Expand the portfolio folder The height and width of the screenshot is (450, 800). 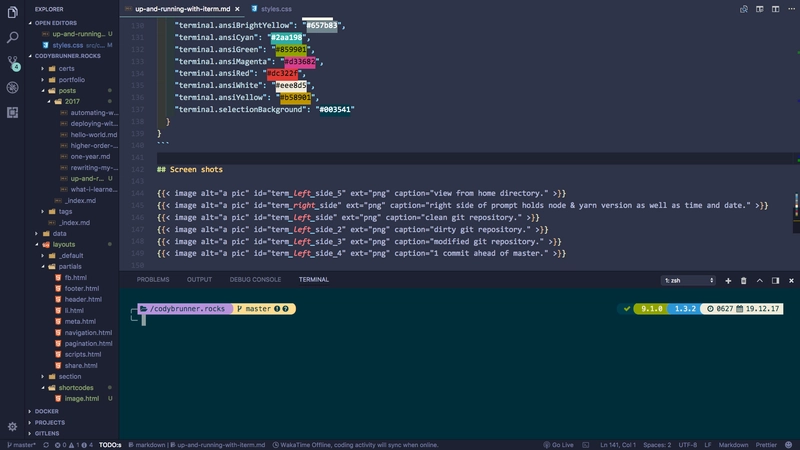pyautogui.click(x=71, y=80)
